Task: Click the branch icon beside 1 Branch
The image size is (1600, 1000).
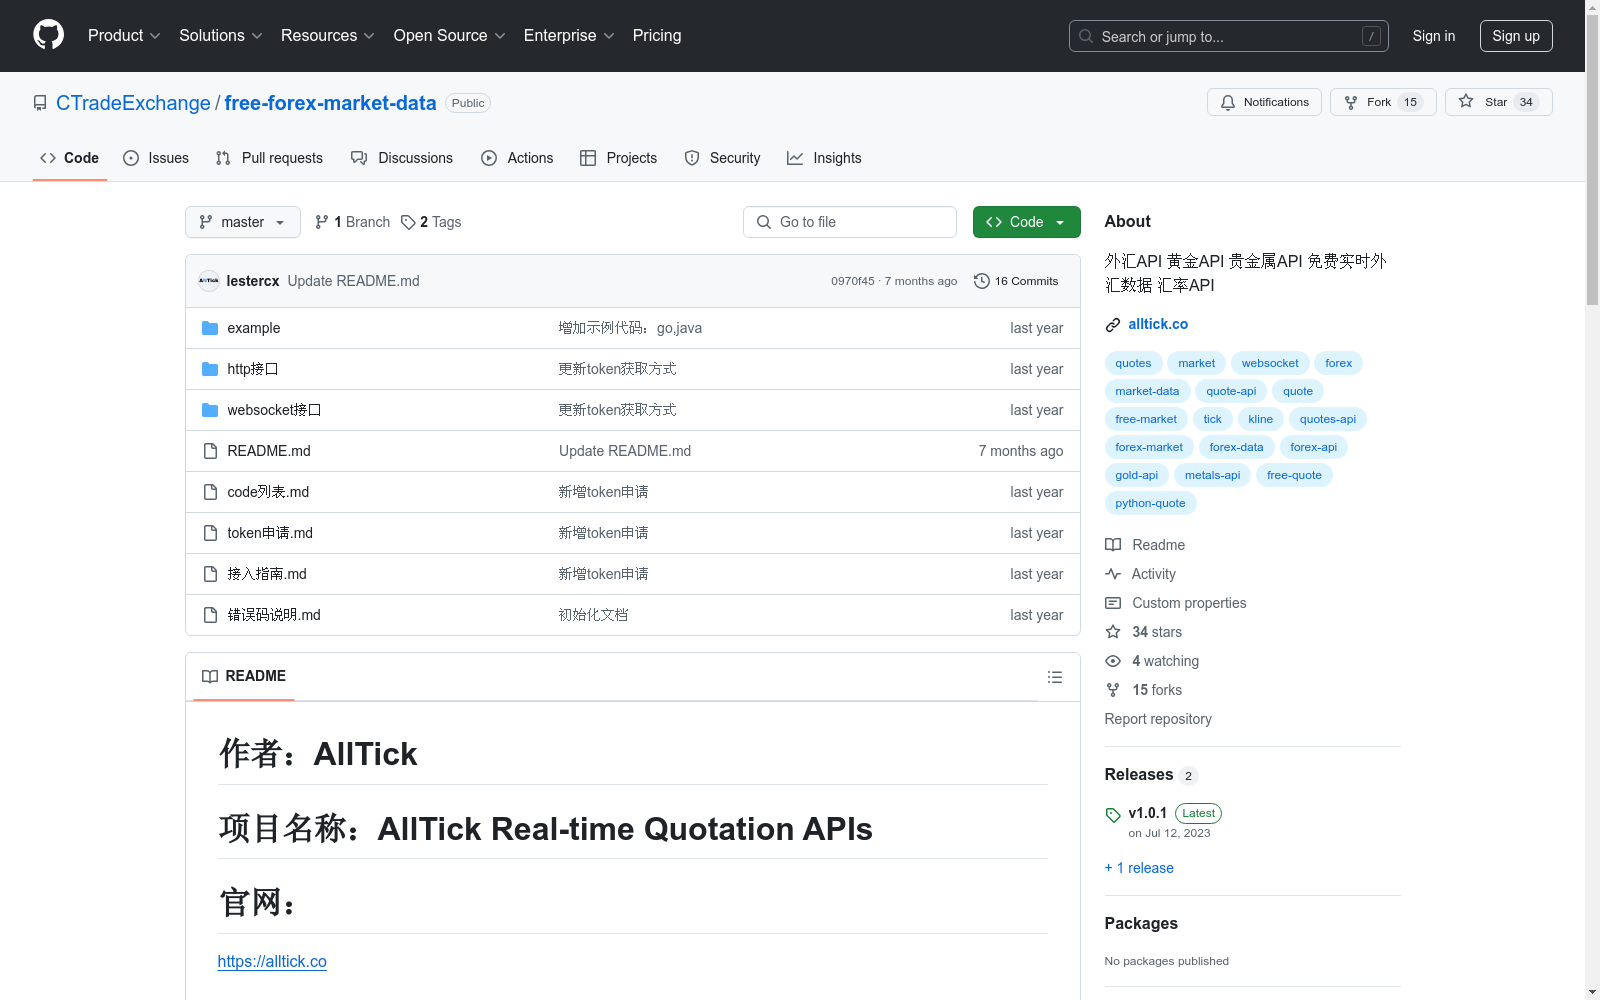Action: click(322, 222)
